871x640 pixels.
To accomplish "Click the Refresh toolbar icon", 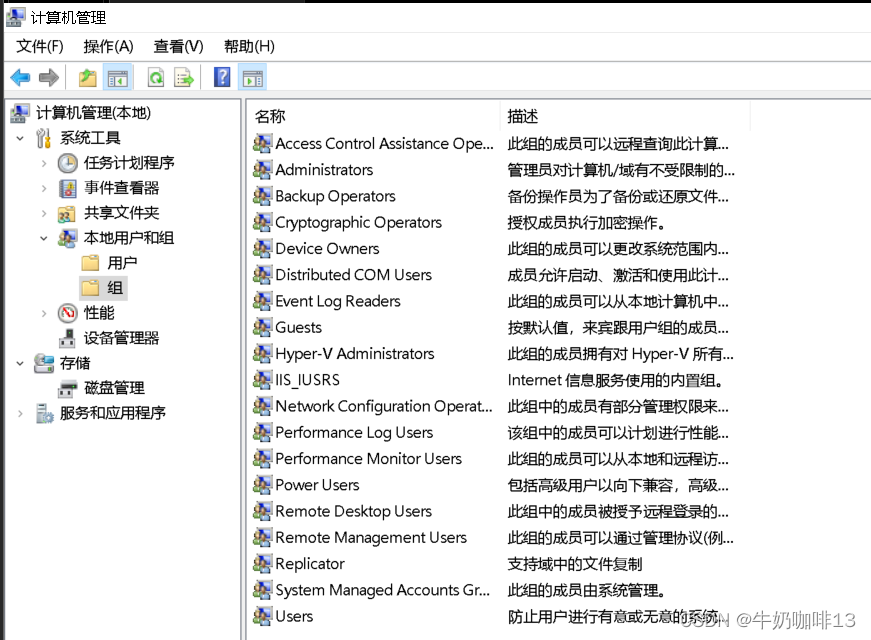I will (156, 78).
